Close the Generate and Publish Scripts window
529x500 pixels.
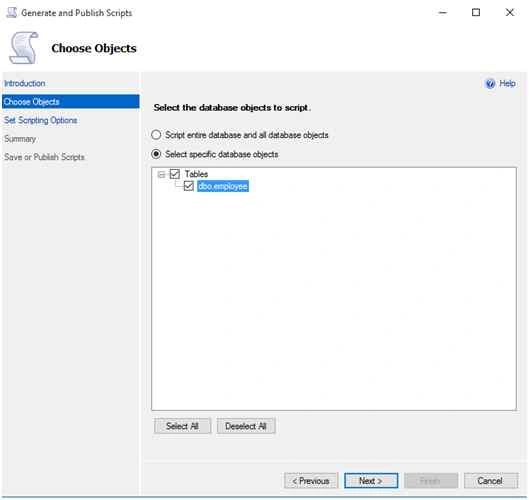pyautogui.click(x=509, y=12)
